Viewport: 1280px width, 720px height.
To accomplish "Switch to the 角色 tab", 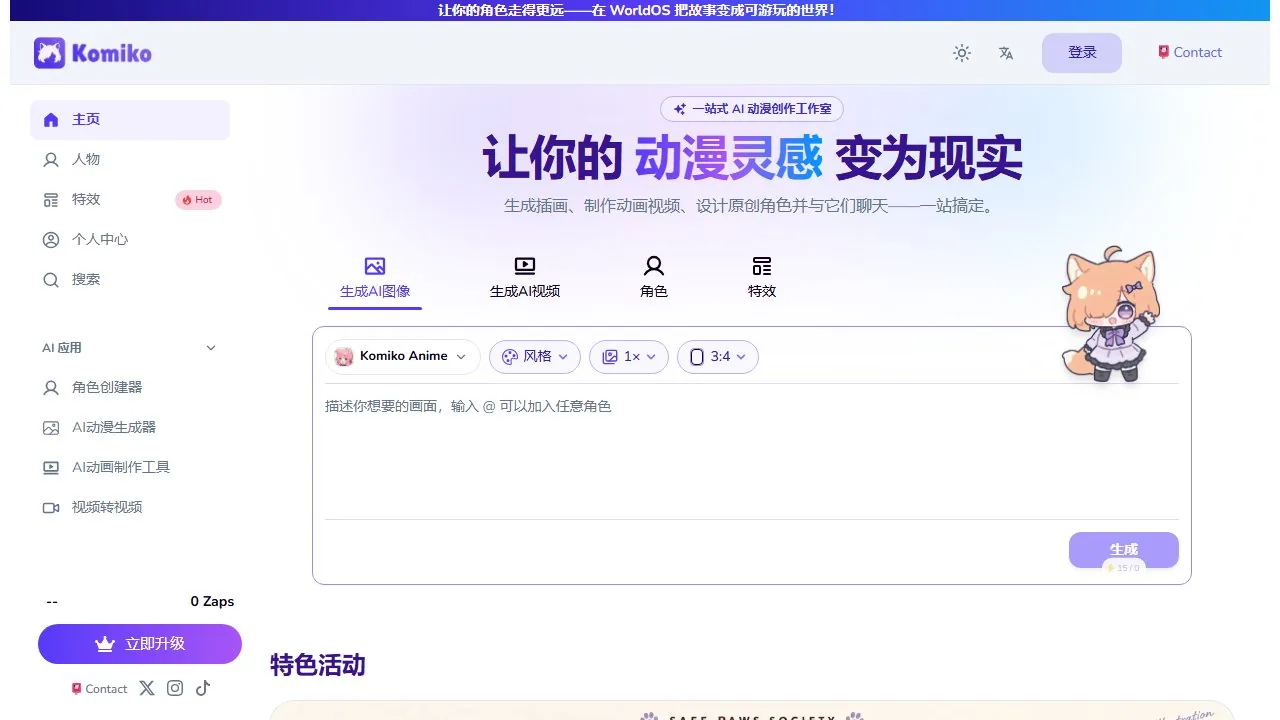I will pos(654,278).
